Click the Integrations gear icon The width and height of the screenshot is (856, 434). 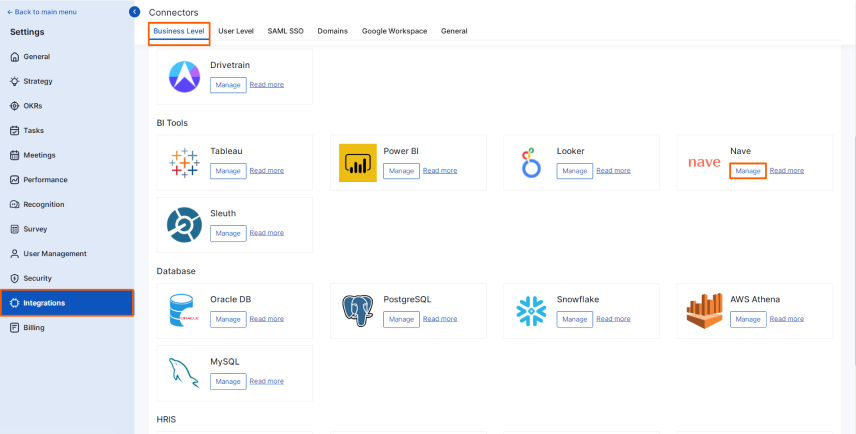(15, 303)
